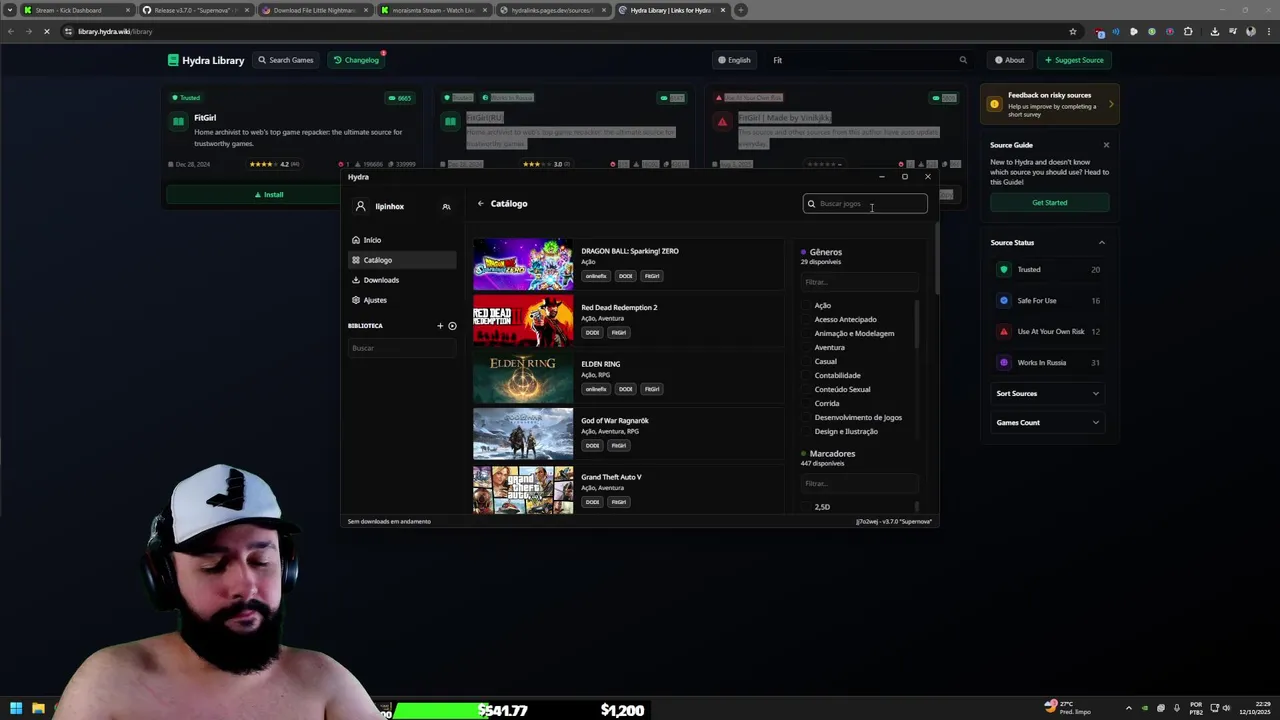The height and width of the screenshot is (720, 1280).
Task: Open File Explorer from the taskbar
Action: (38, 709)
